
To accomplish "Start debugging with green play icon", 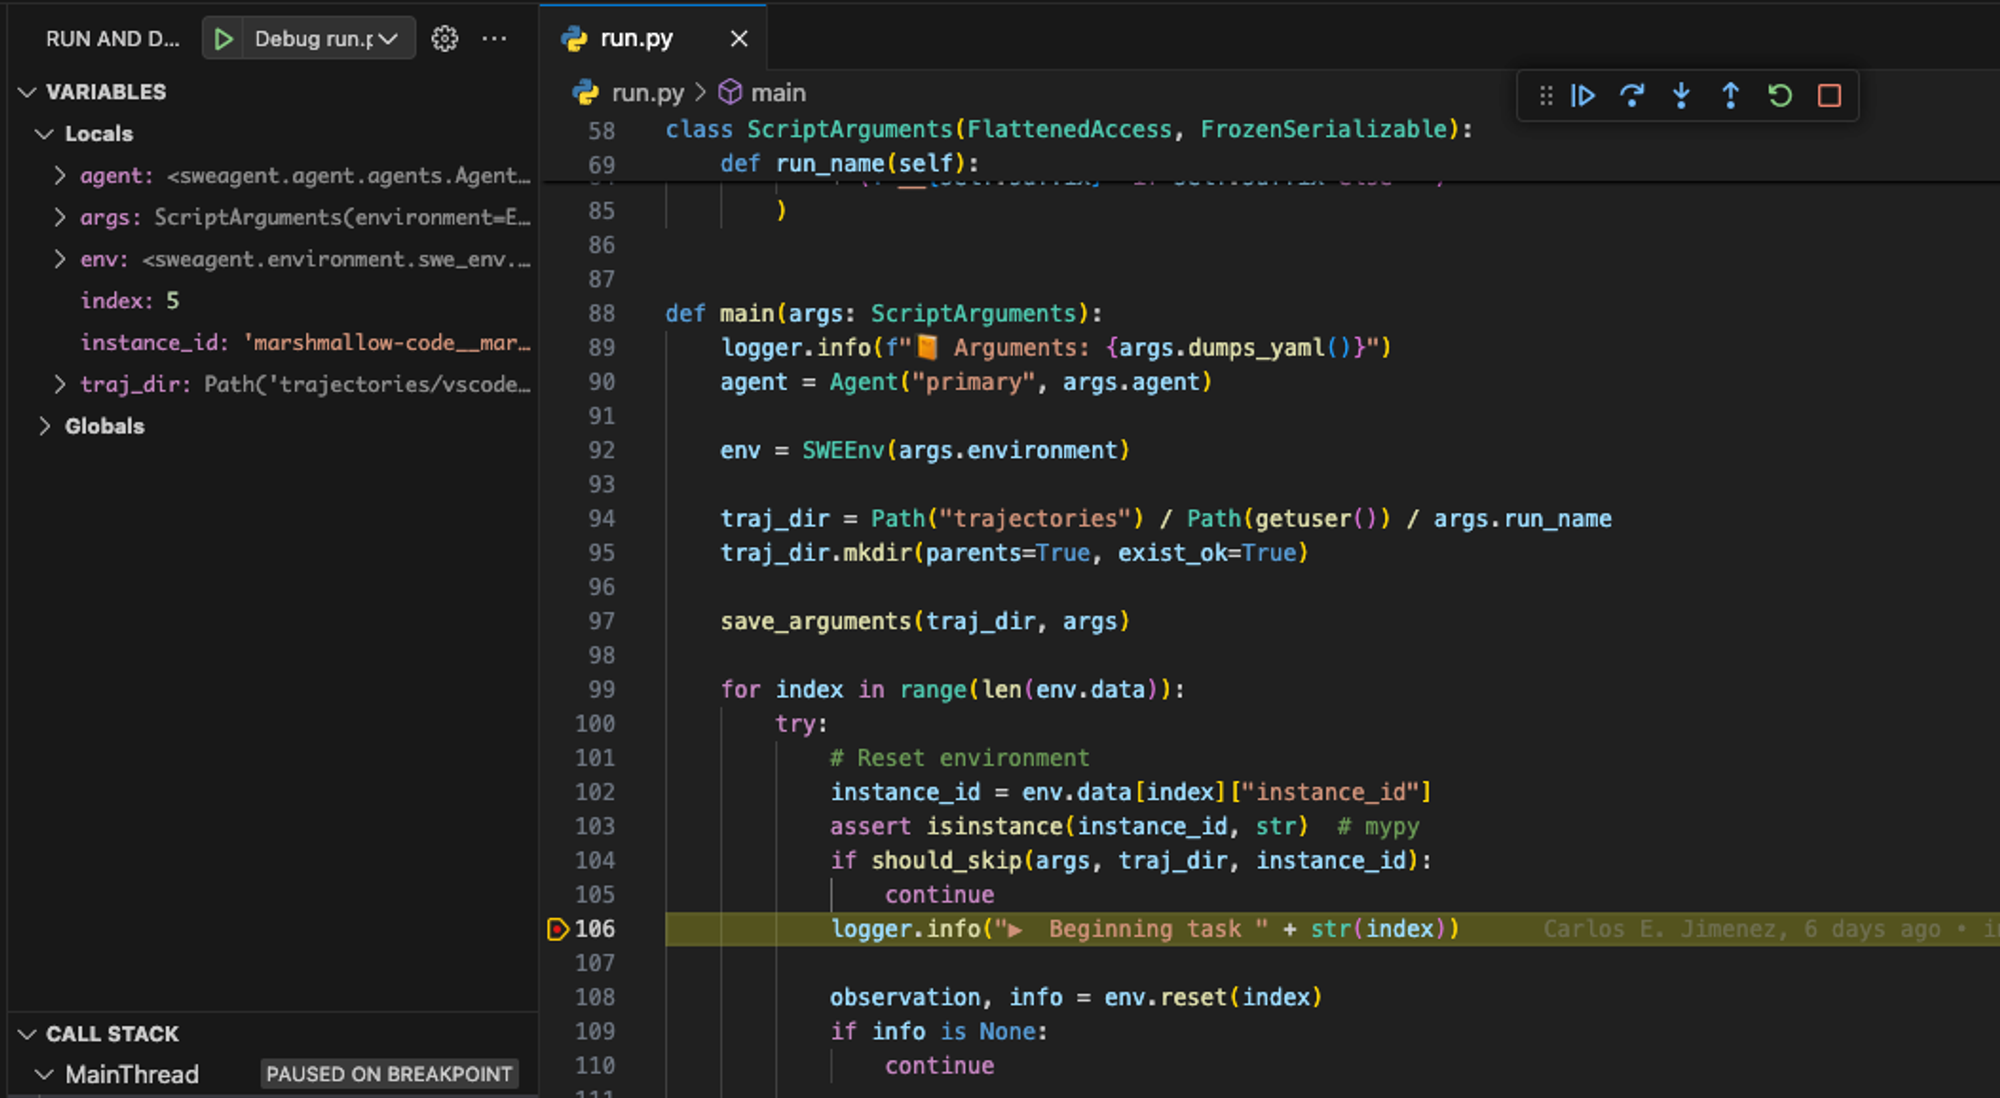I will [x=224, y=39].
